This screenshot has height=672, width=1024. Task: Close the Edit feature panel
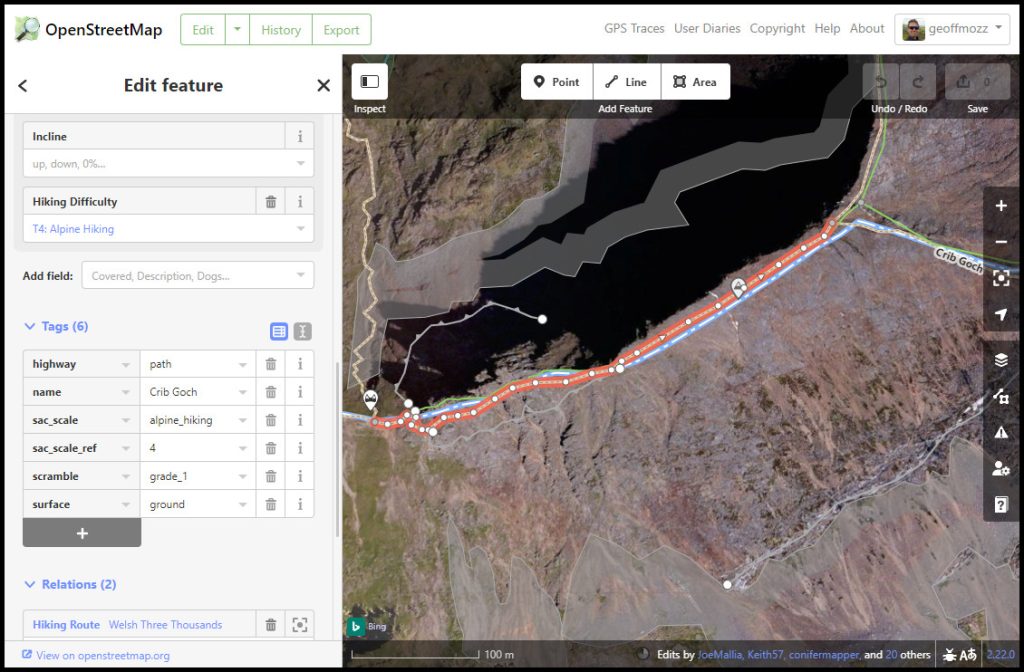coord(323,86)
